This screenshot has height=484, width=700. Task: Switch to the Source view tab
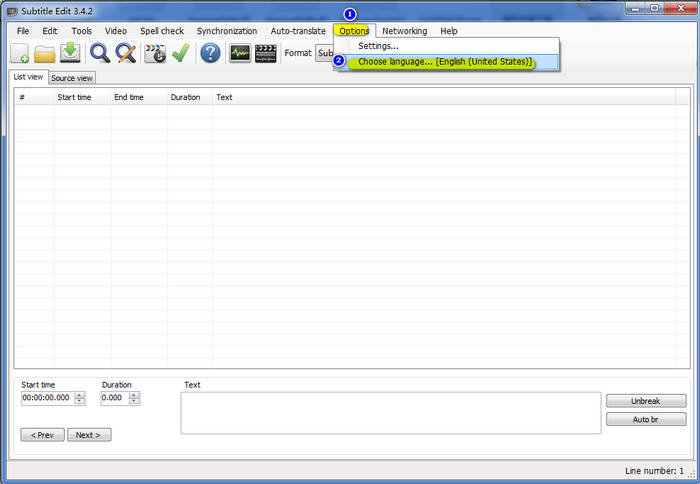(72, 78)
